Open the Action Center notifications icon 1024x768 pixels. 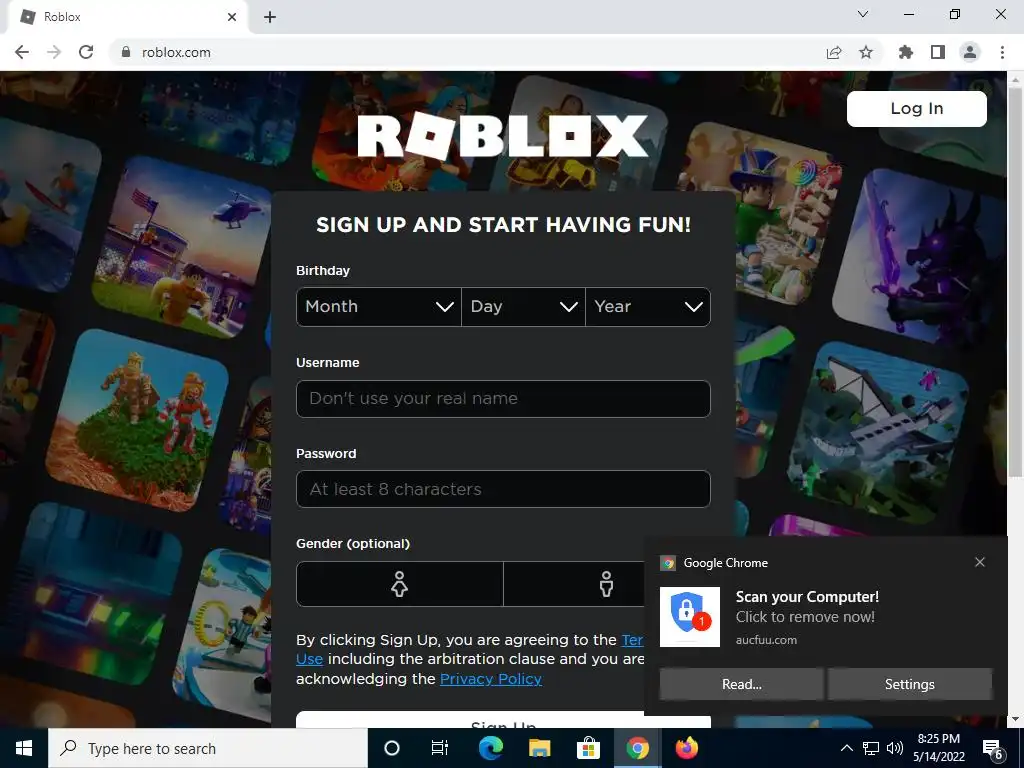click(x=993, y=749)
